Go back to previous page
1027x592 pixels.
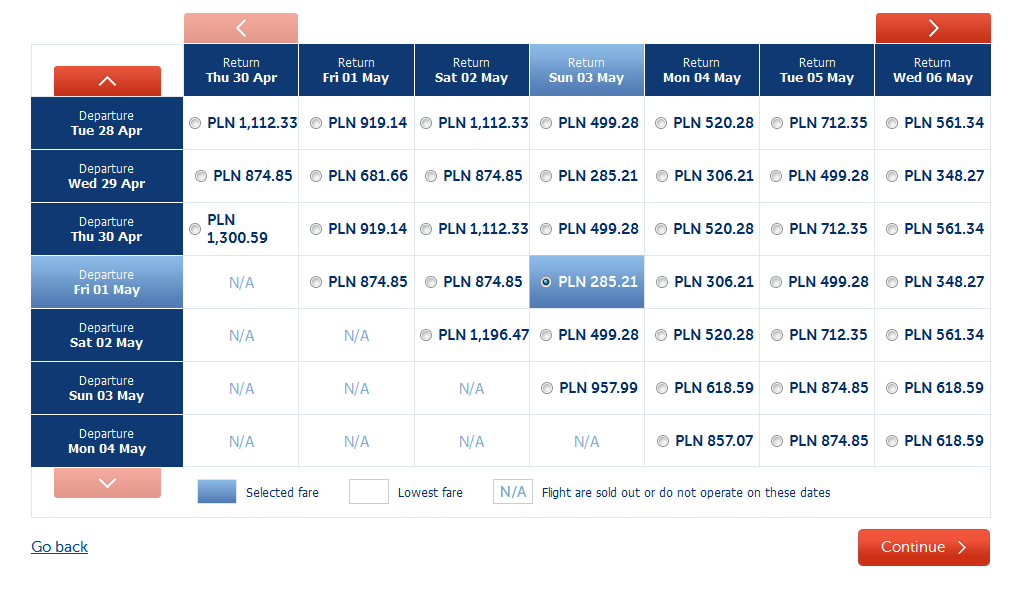click(60, 547)
